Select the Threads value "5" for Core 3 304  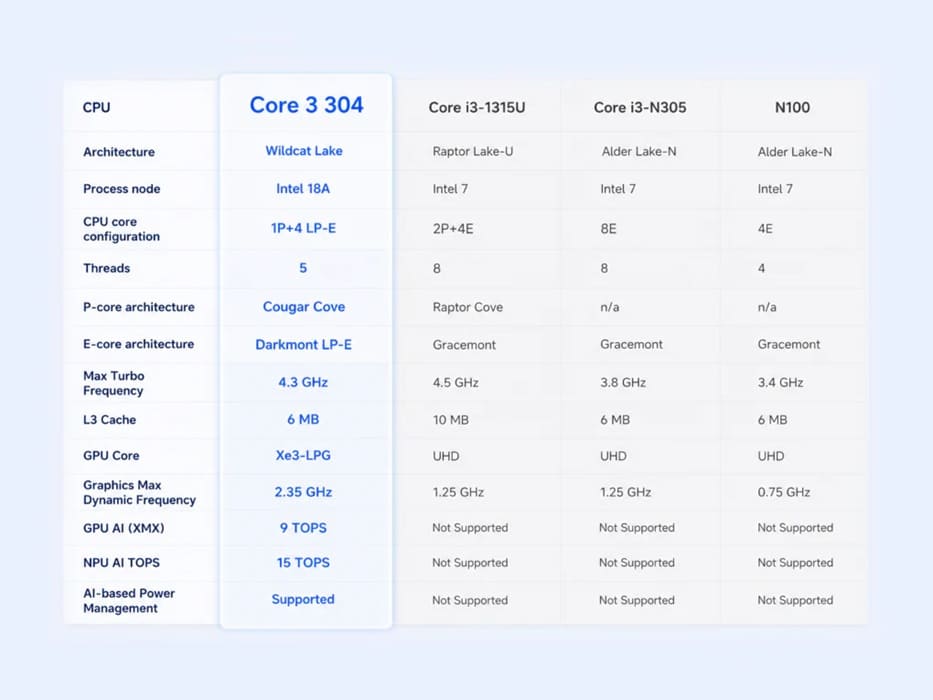[x=303, y=268]
